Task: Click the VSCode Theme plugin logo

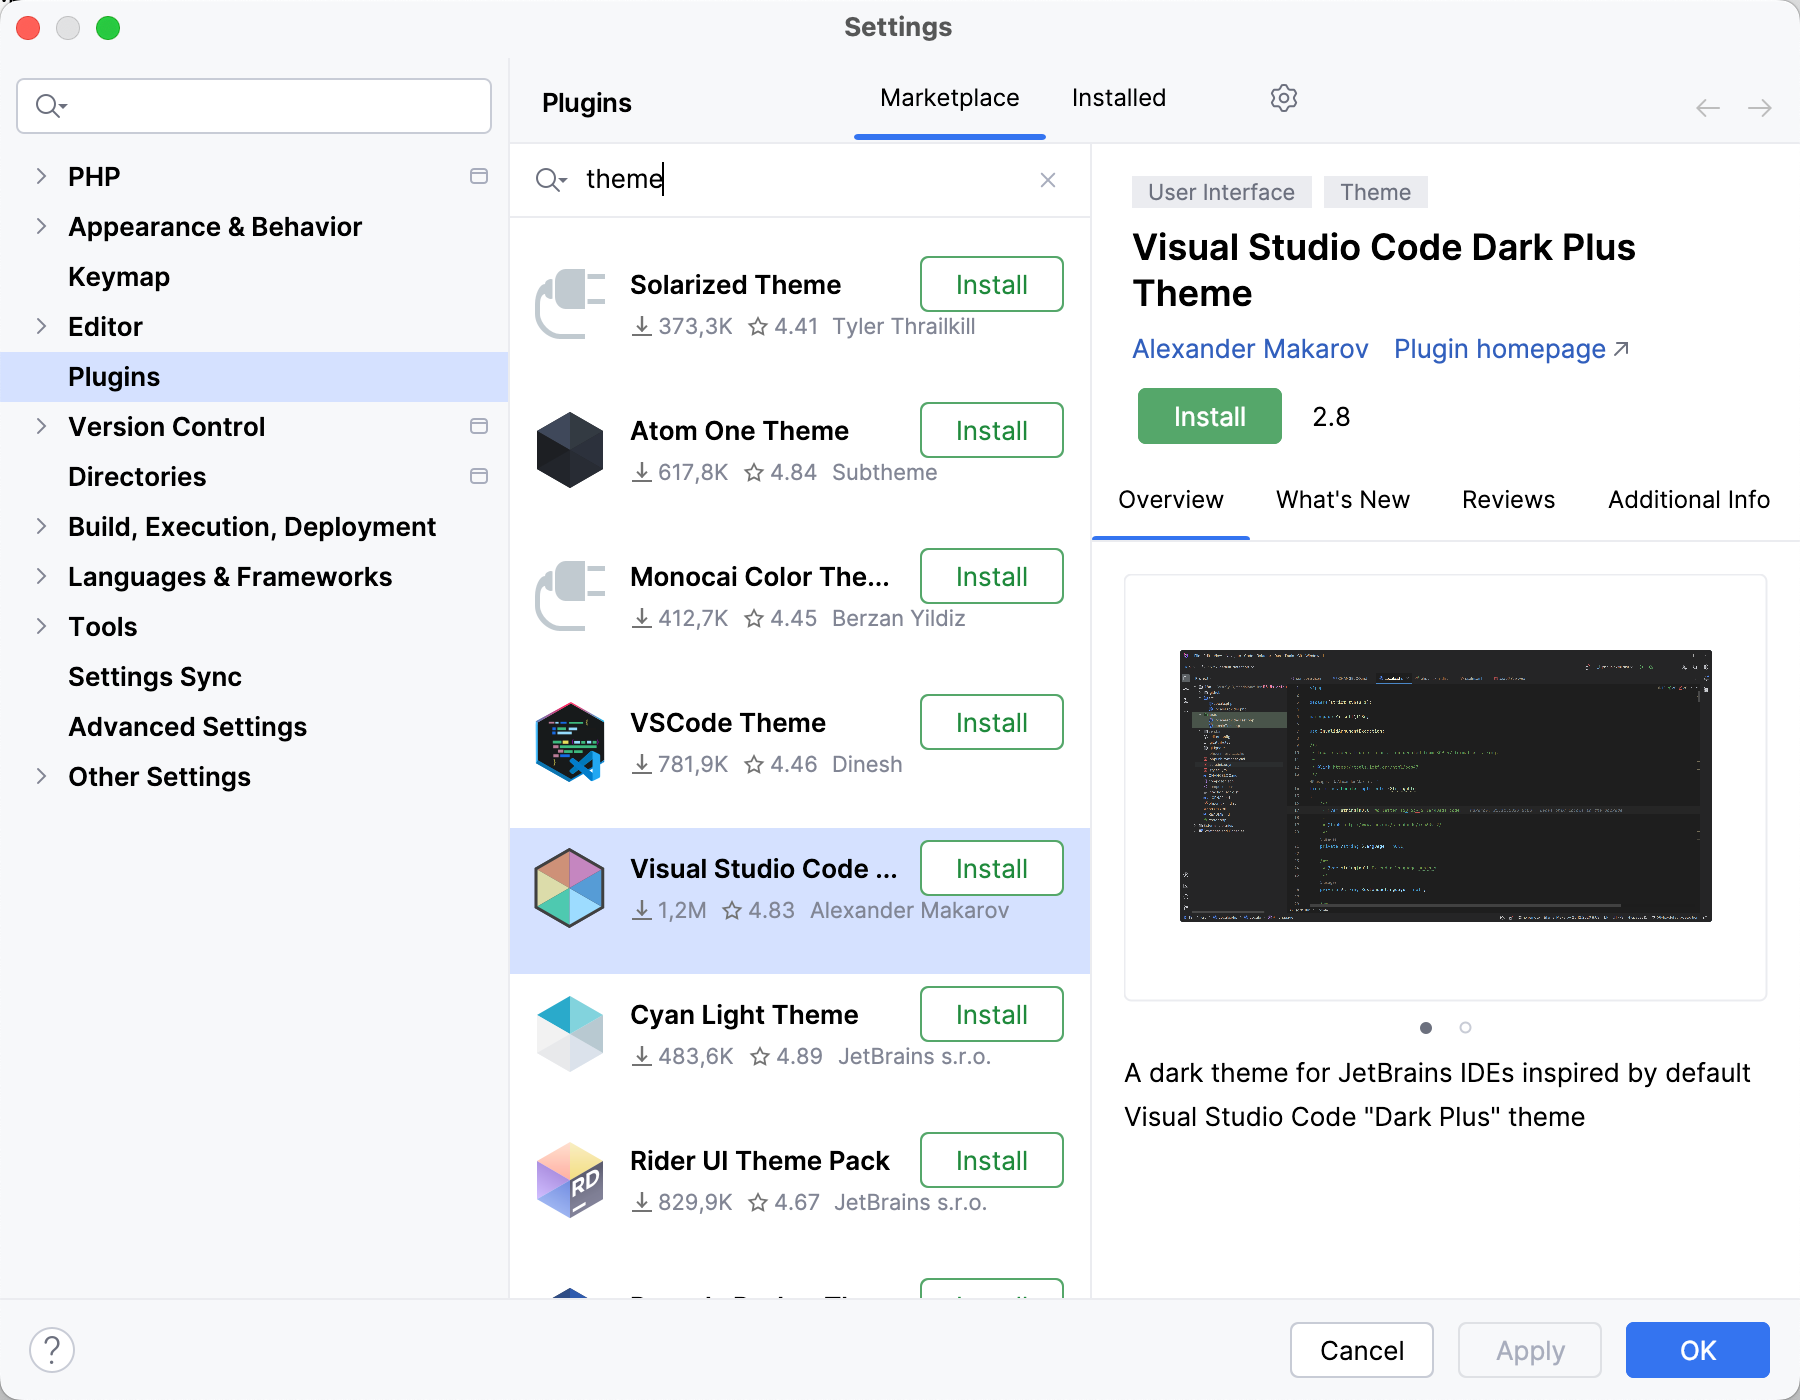Action: (x=570, y=741)
